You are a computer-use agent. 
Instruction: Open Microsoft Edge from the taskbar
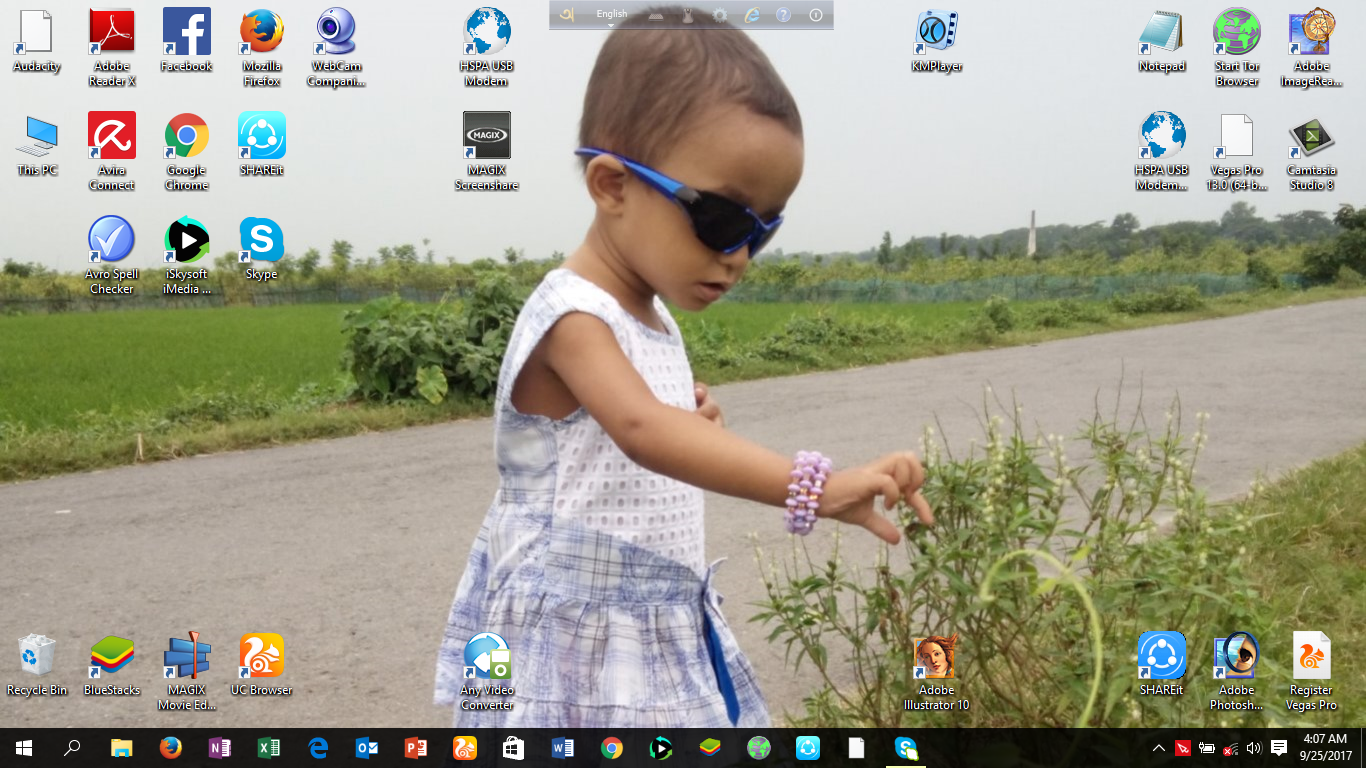tap(318, 748)
